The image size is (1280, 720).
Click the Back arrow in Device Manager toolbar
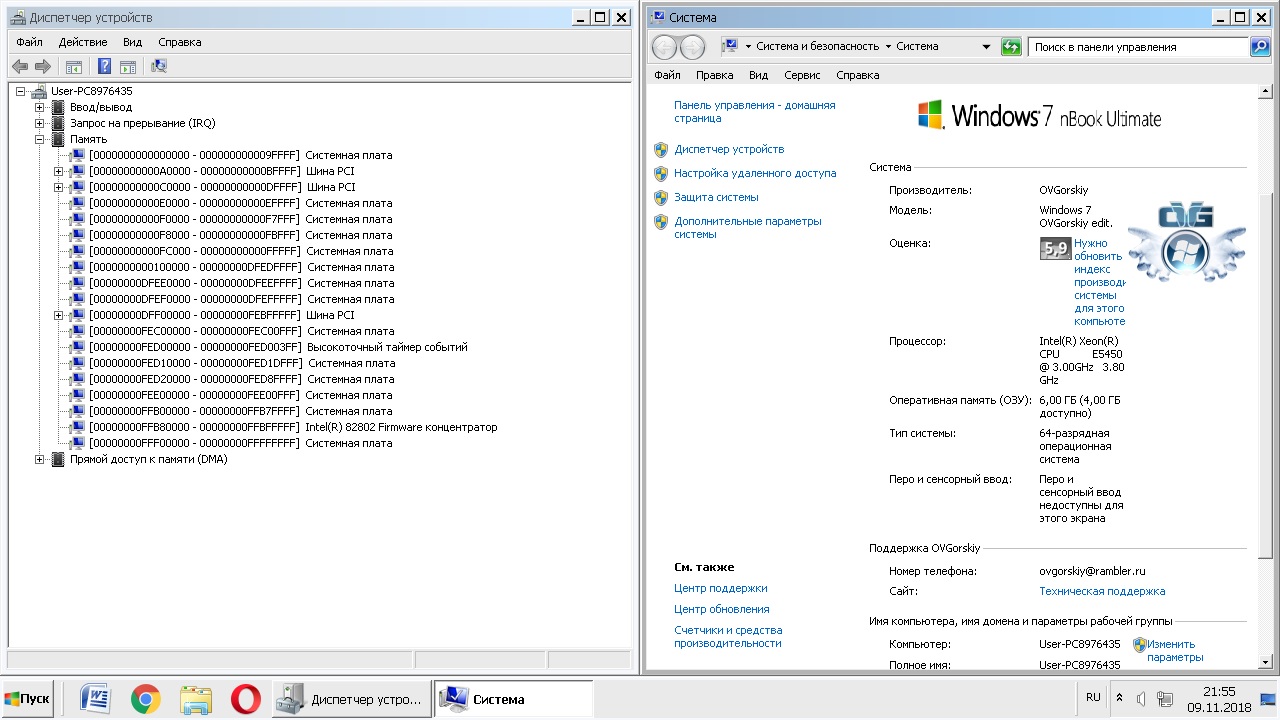(x=20, y=67)
